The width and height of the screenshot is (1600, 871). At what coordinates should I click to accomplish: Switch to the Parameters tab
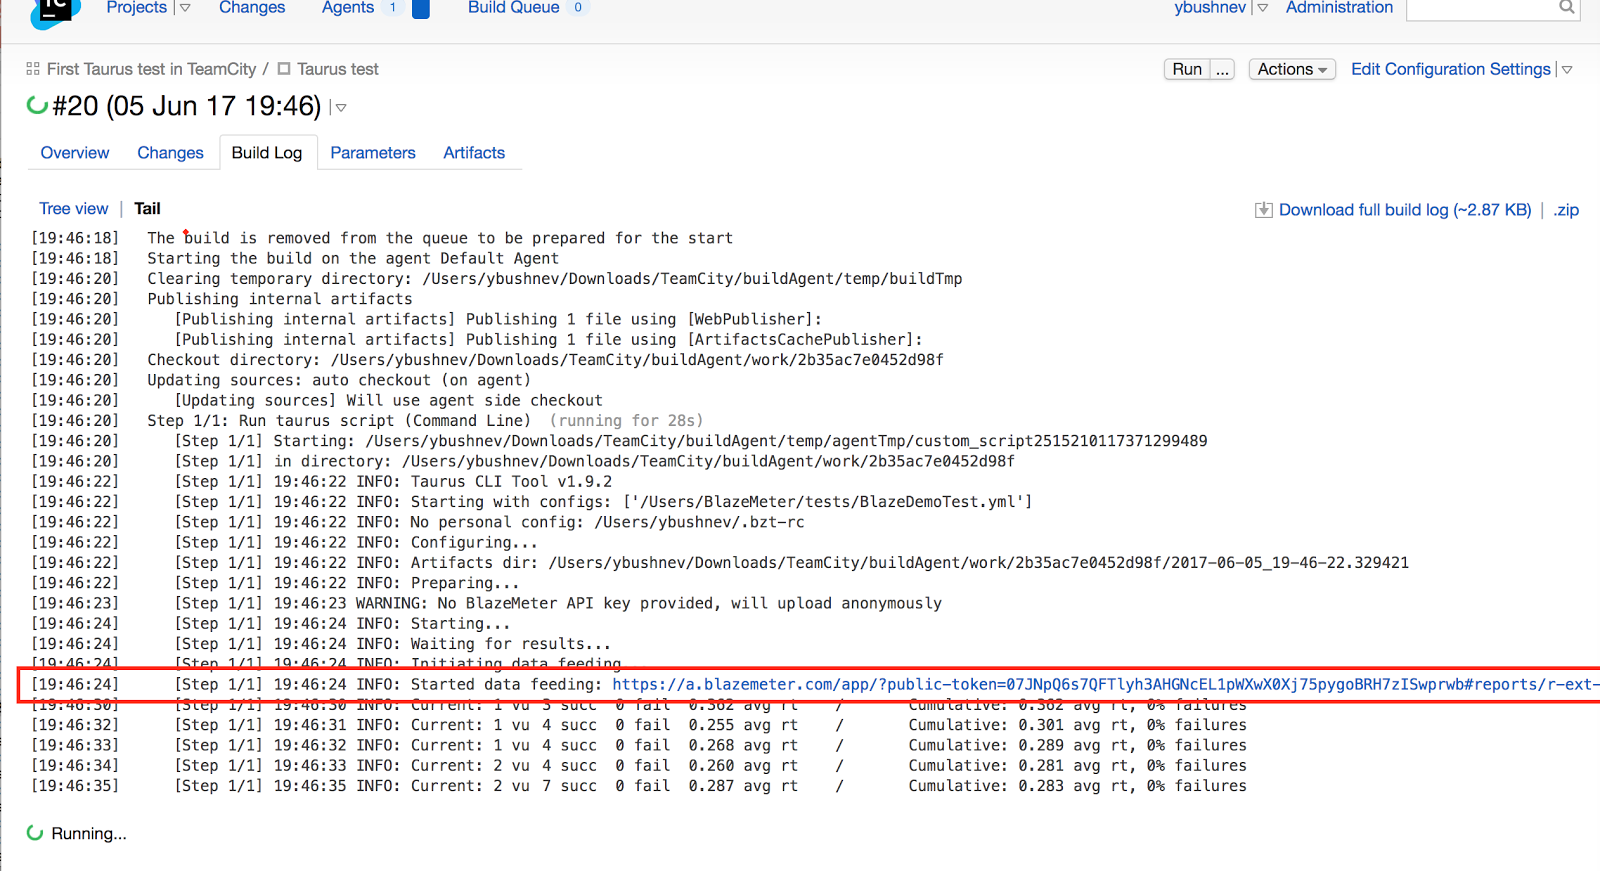tap(373, 153)
